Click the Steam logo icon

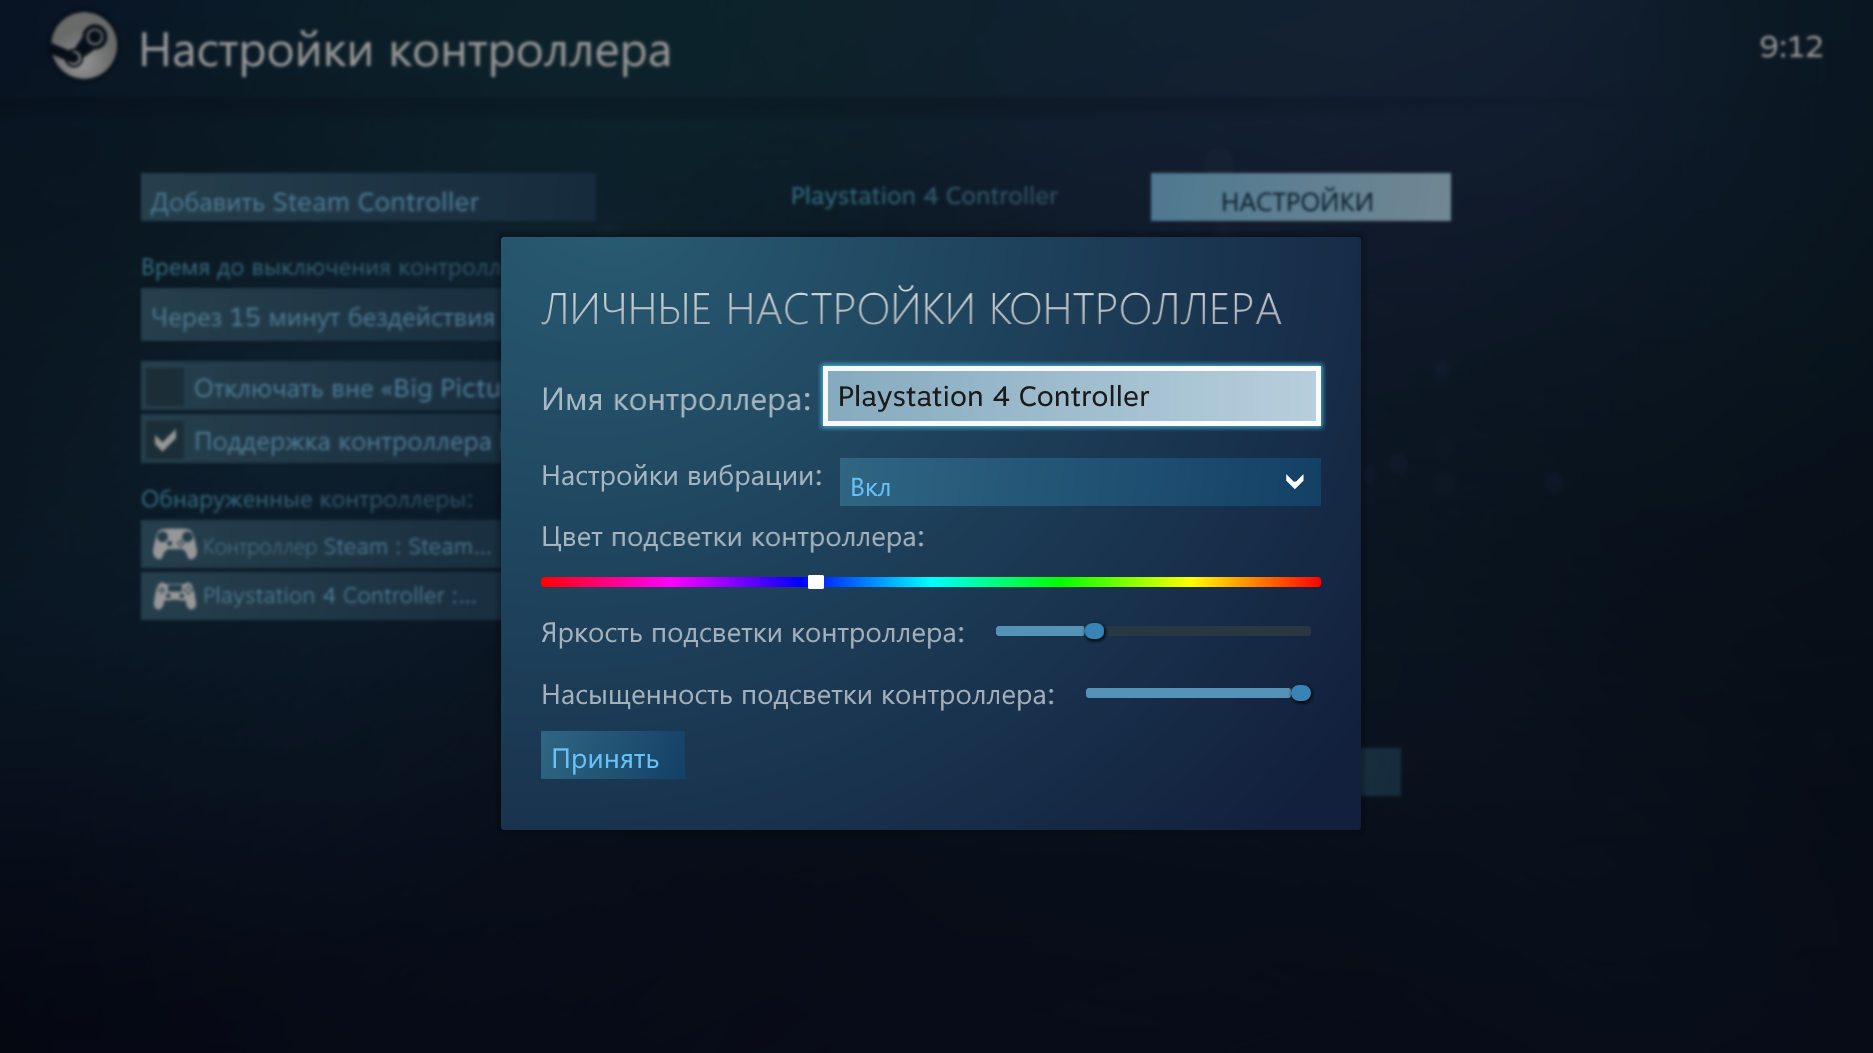click(x=84, y=46)
